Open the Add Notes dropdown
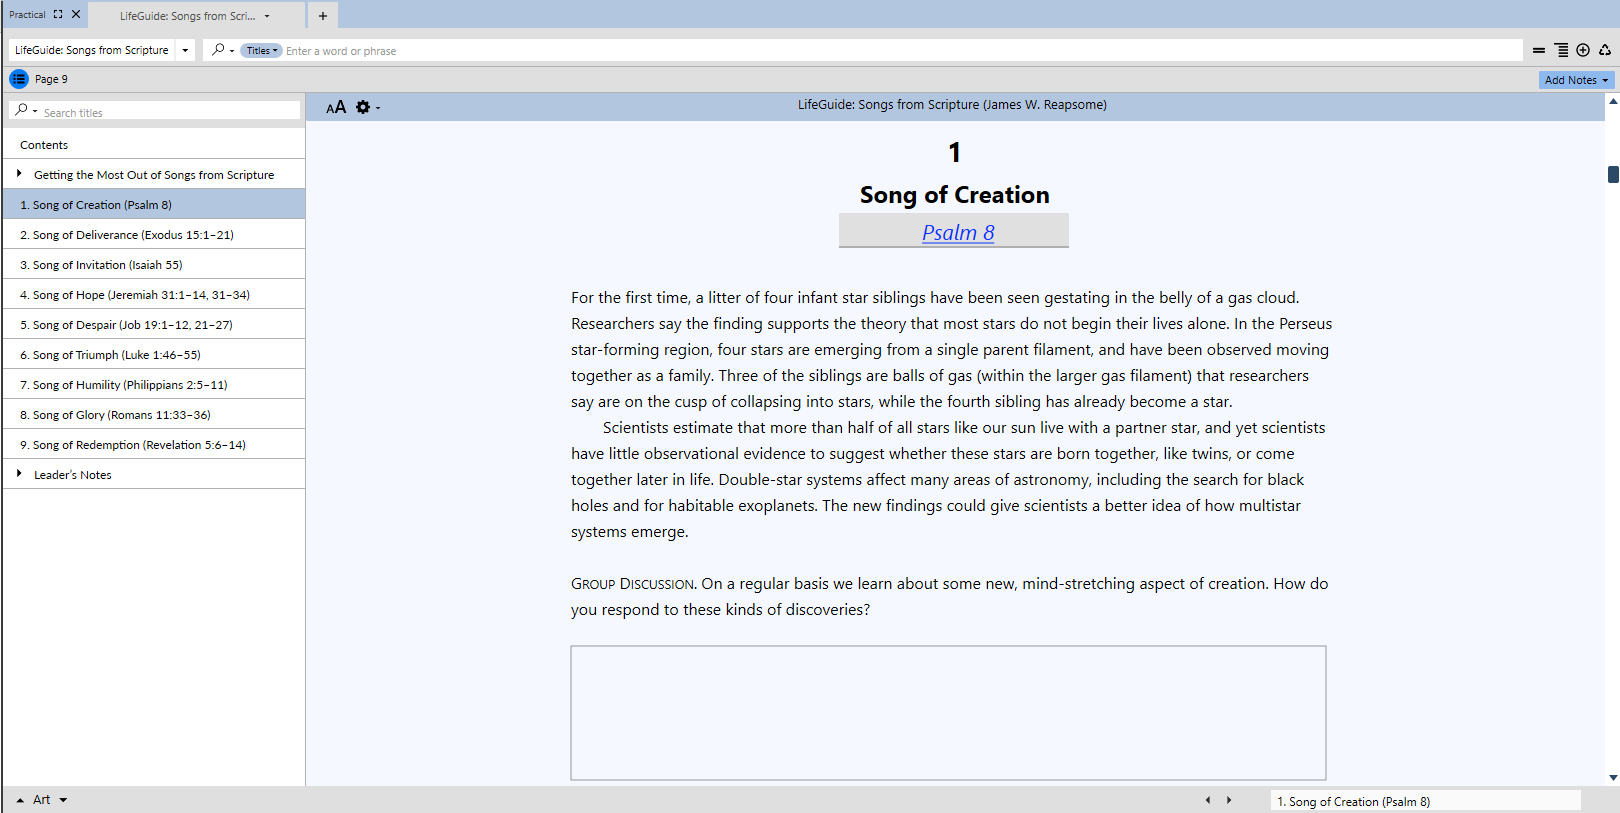 [1576, 80]
